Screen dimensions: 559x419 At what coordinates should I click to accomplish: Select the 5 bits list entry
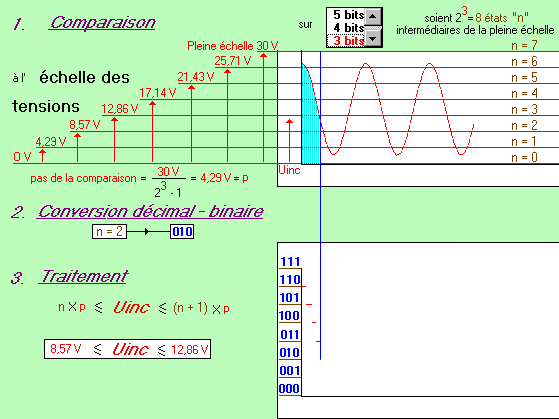point(348,15)
